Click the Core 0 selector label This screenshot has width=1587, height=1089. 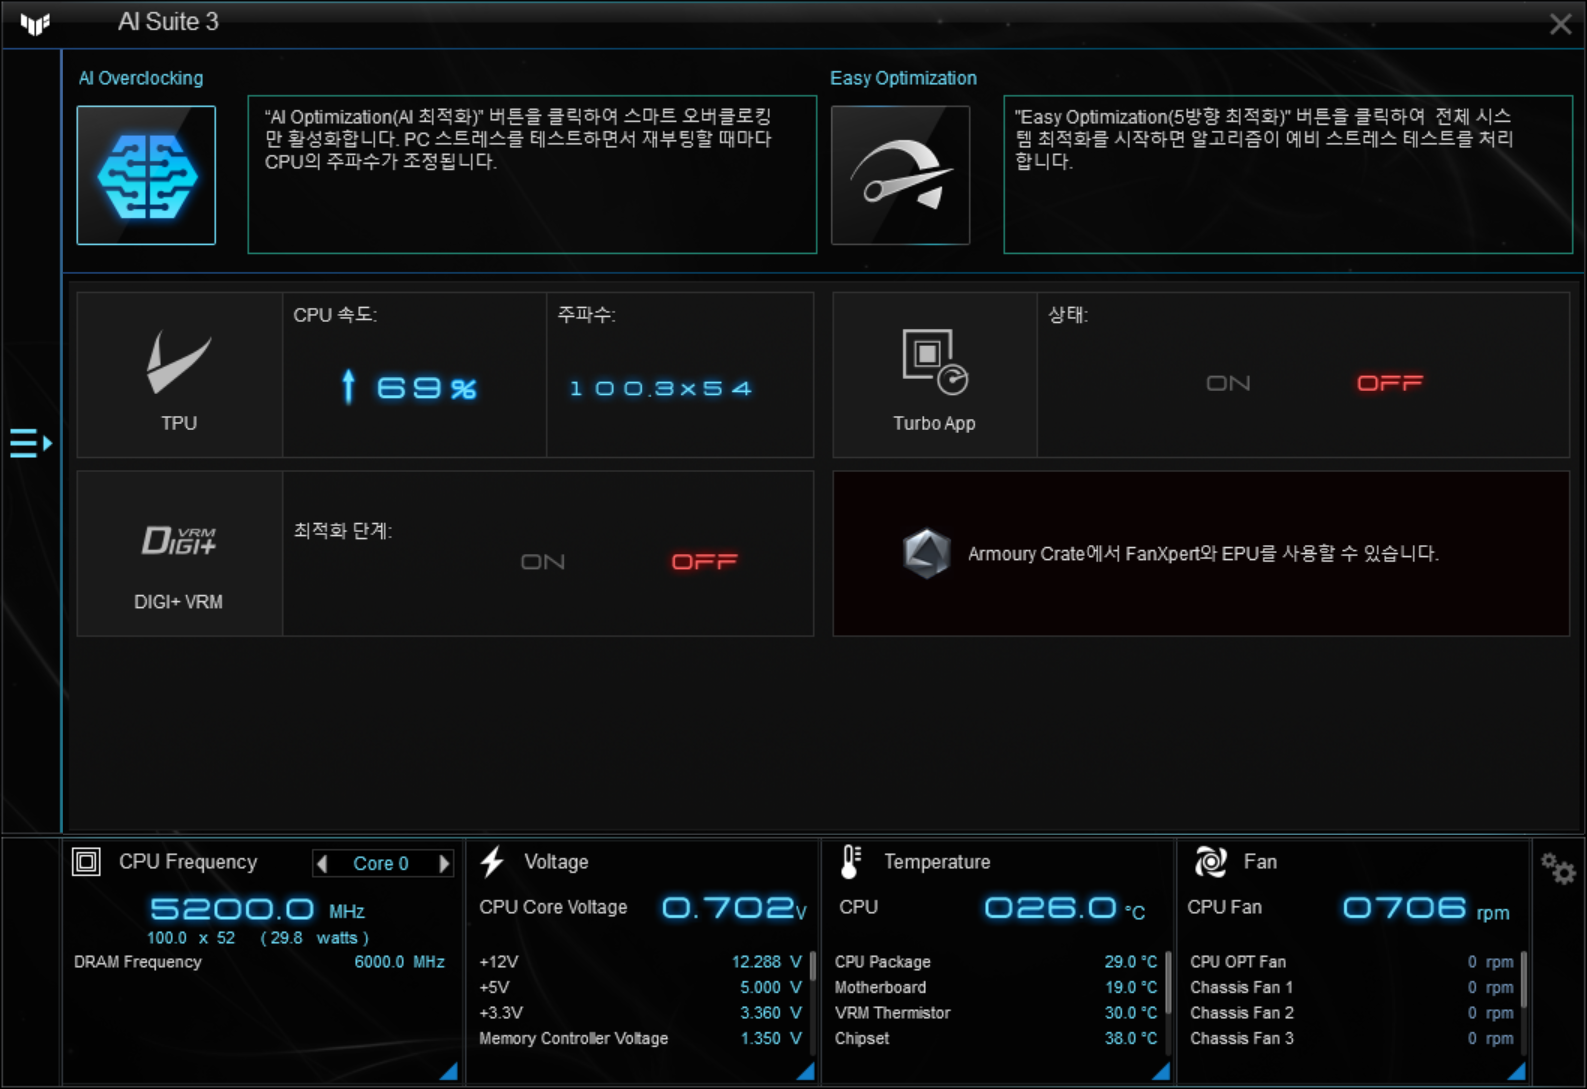381,863
